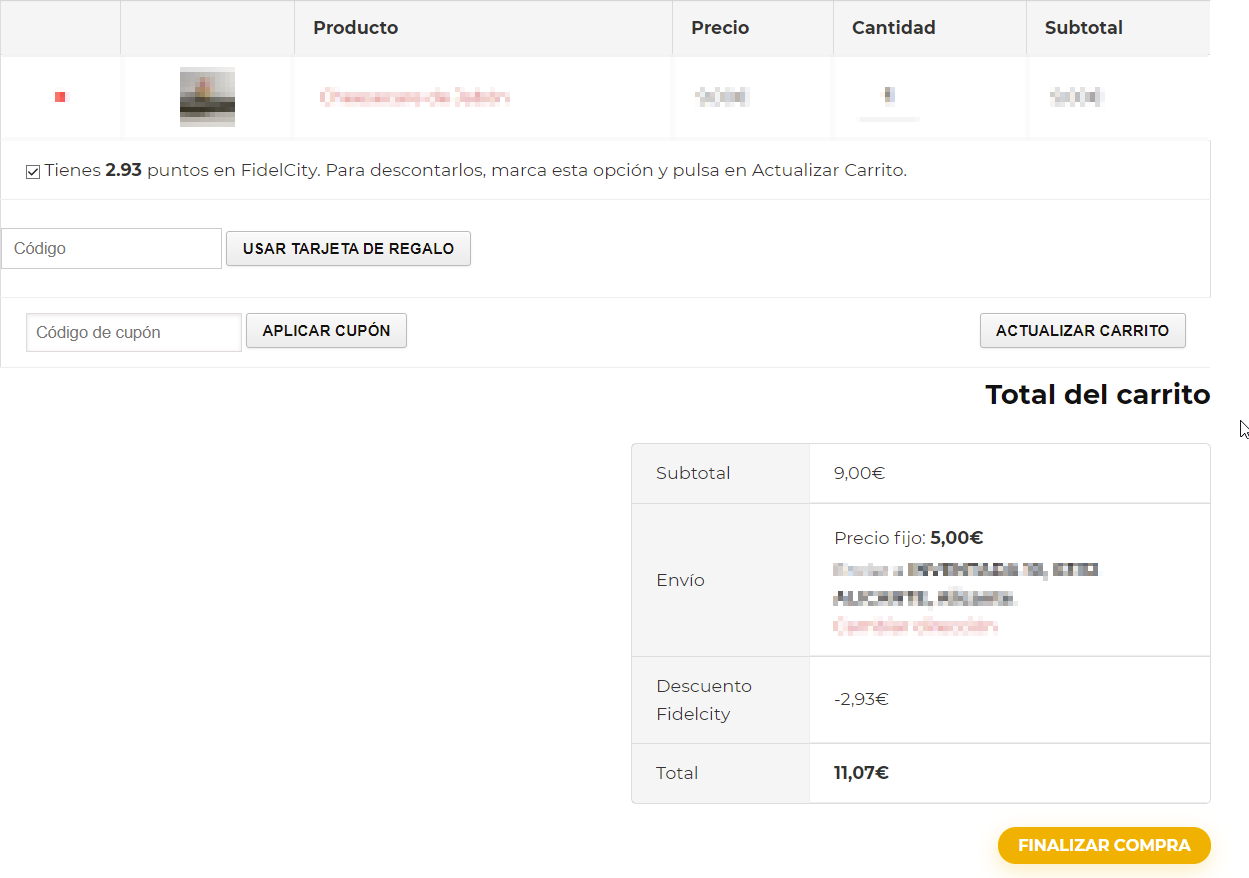Click the product quantity field

(x=888, y=97)
